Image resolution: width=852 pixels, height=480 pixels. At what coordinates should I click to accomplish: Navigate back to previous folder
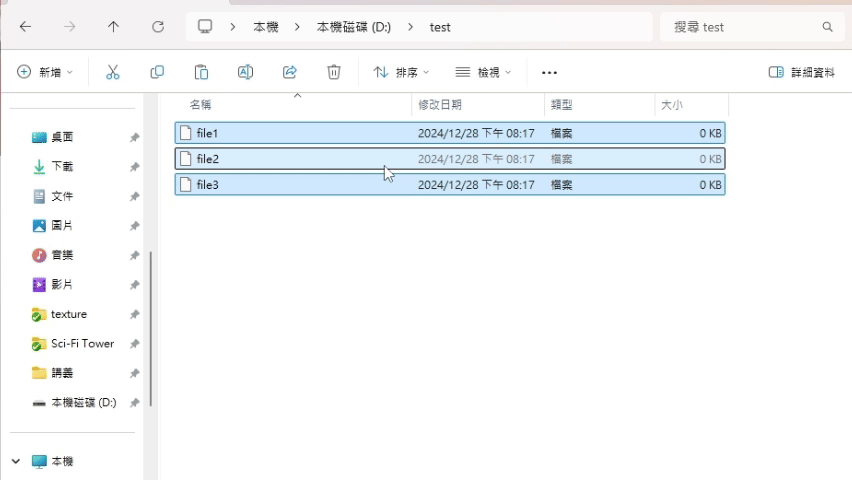25,27
